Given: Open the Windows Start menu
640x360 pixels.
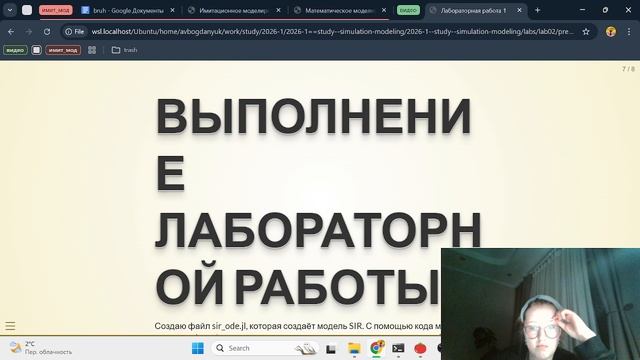Looking at the screenshot, I should [x=198, y=348].
